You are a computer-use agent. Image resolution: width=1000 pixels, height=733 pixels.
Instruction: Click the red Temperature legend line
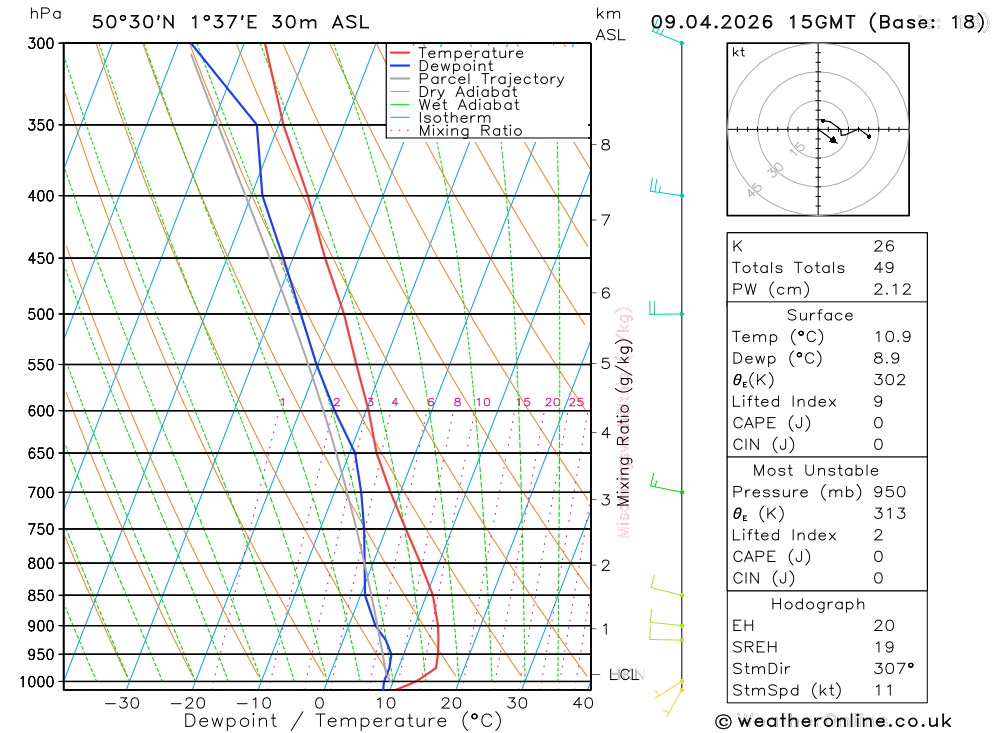point(399,53)
